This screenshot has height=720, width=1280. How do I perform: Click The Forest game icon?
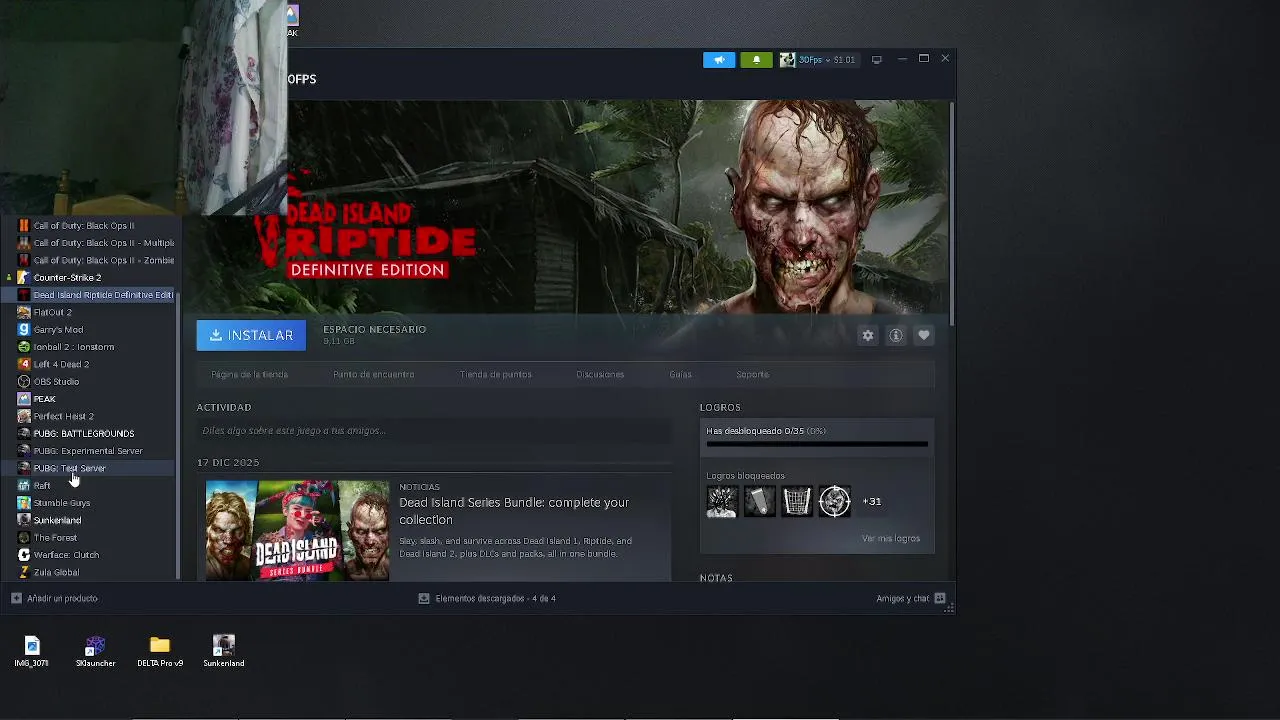click(24, 538)
